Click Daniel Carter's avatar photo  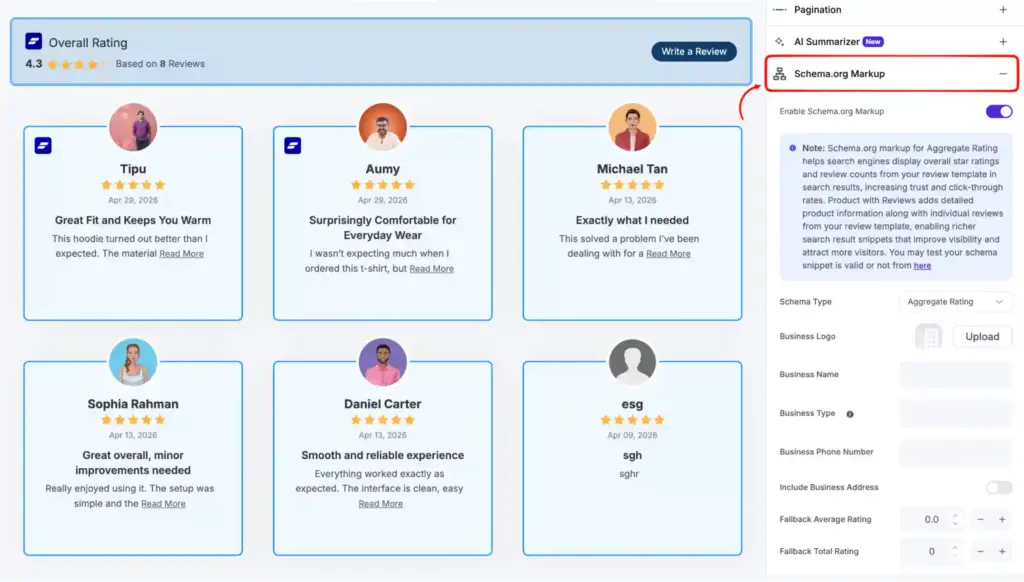(383, 362)
